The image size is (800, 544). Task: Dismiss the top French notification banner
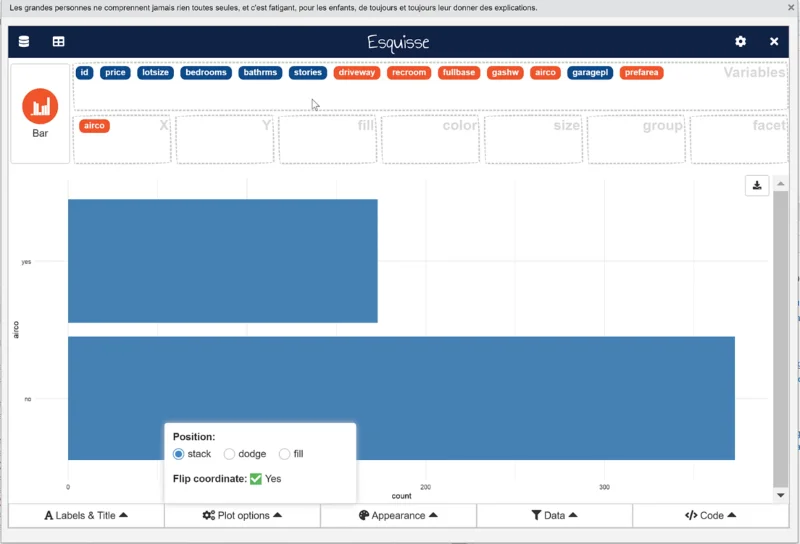point(791,8)
